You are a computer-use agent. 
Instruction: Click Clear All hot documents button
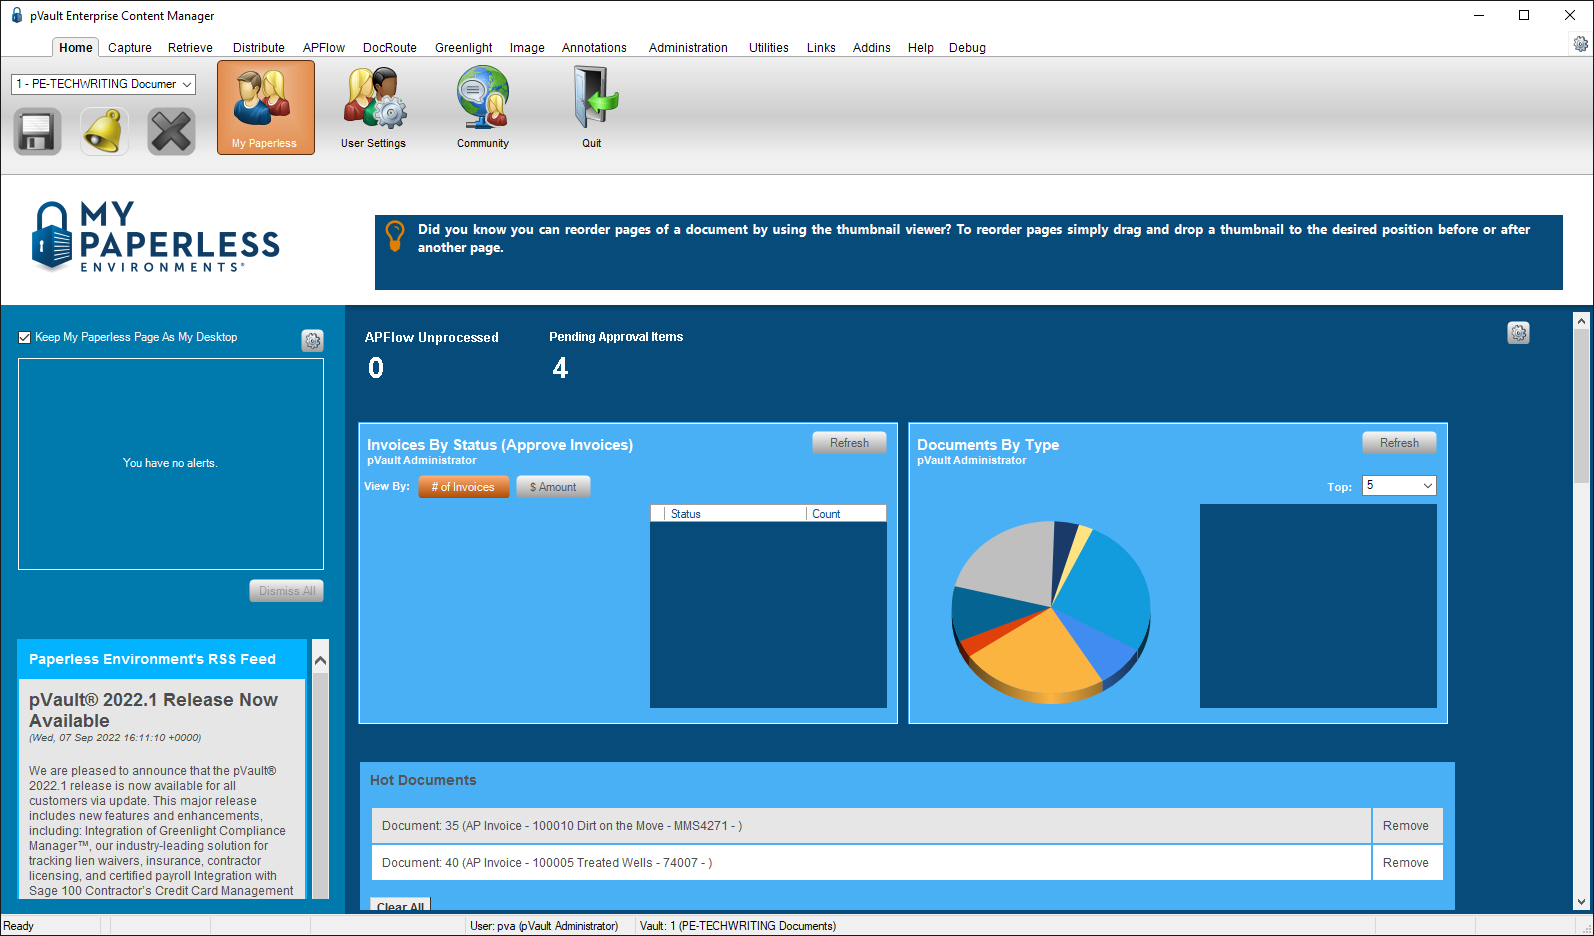400,905
